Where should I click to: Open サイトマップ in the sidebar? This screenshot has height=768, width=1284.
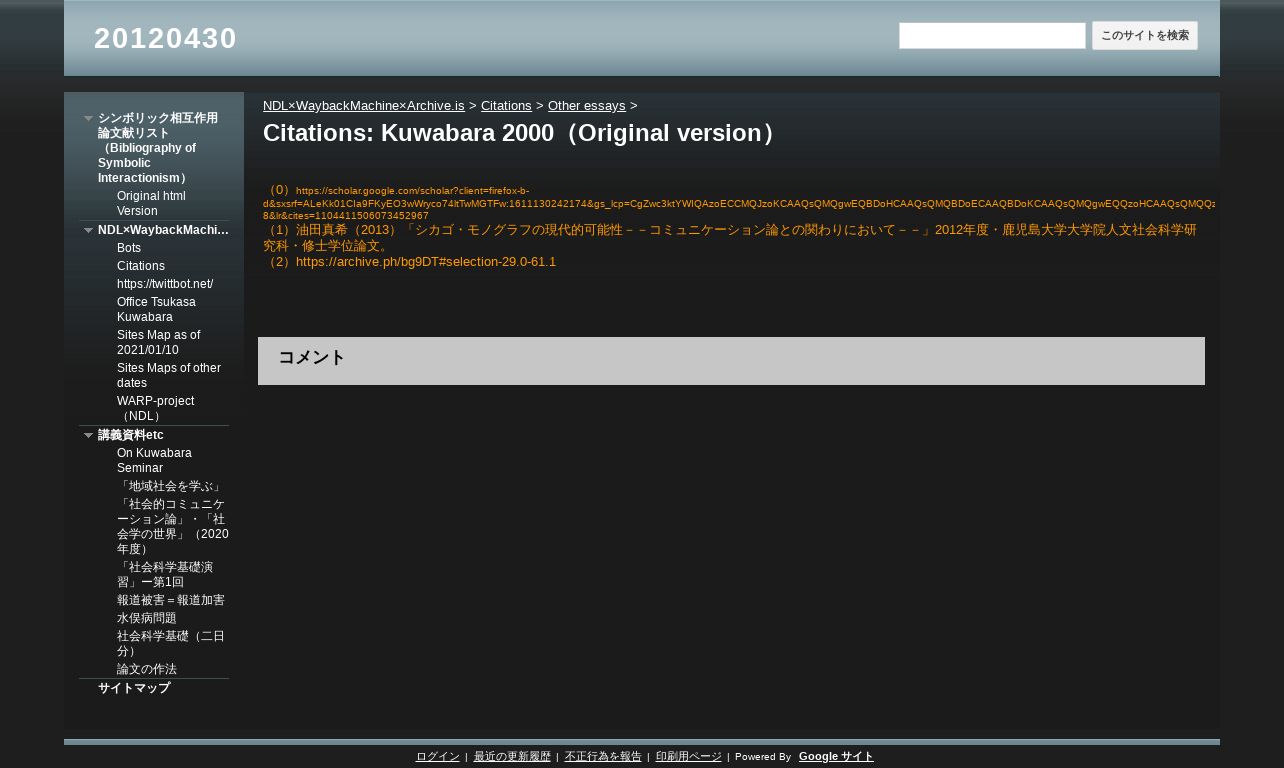(134, 688)
